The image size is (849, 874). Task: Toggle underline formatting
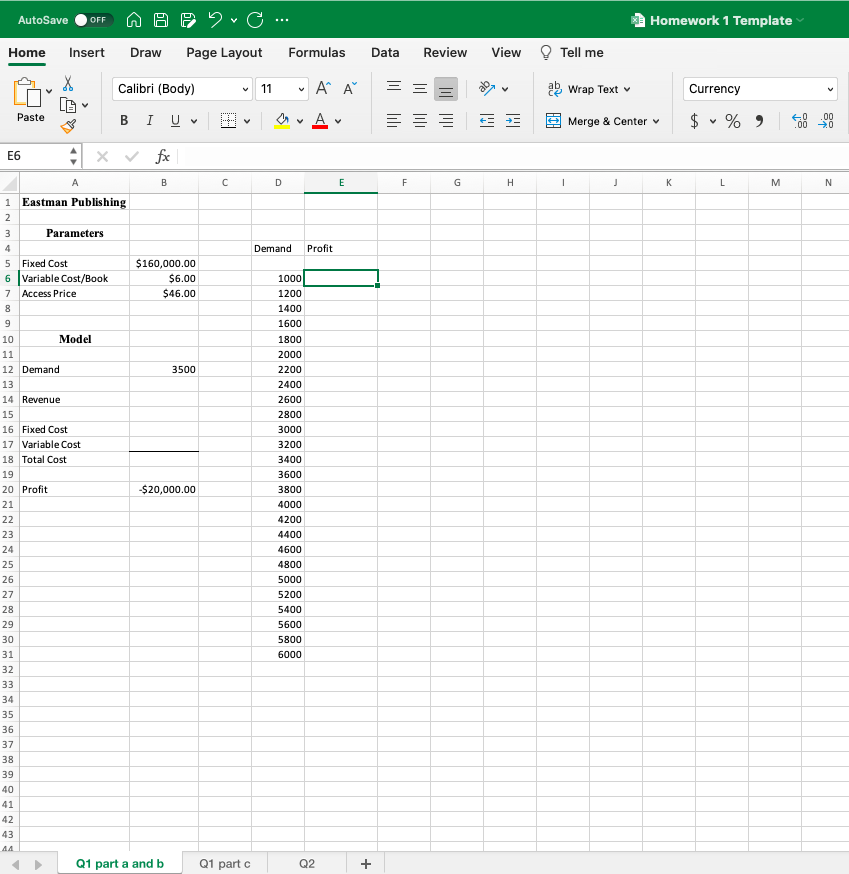[175, 120]
